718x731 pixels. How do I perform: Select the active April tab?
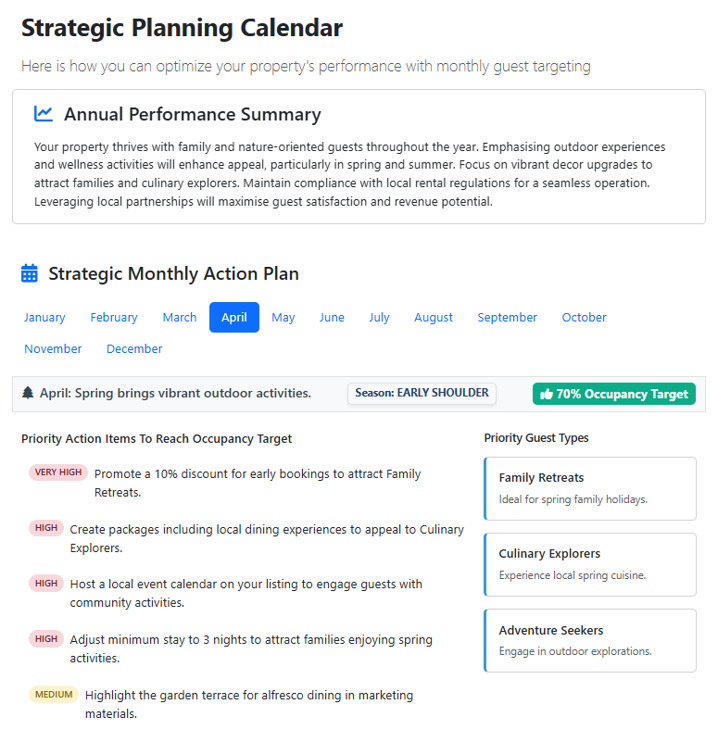pos(234,317)
